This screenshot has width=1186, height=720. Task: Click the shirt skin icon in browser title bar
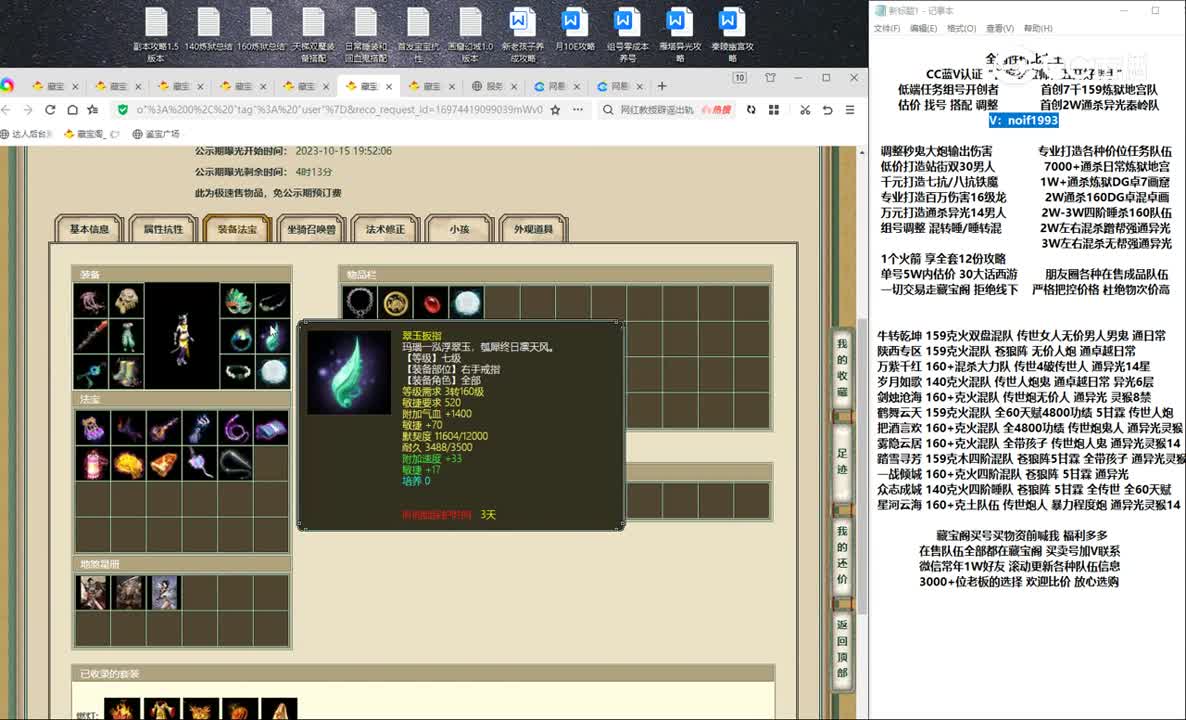point(770,78)
